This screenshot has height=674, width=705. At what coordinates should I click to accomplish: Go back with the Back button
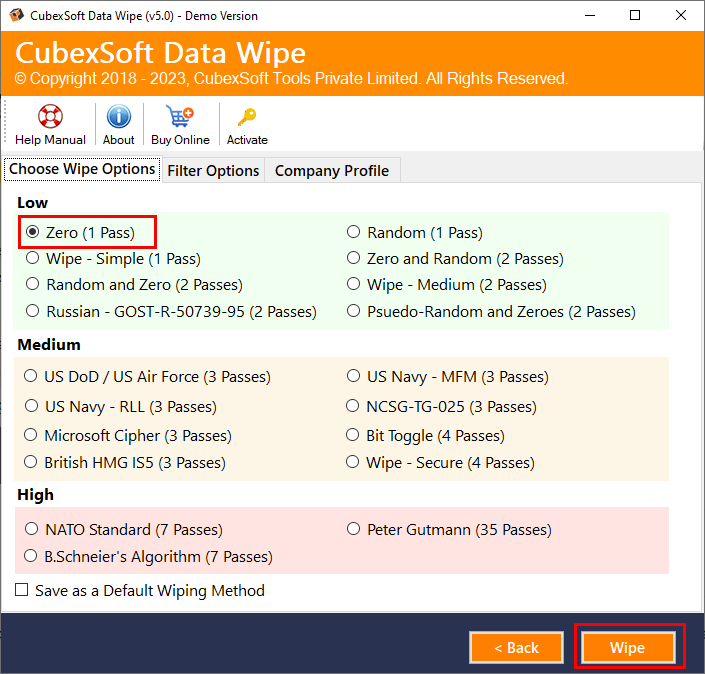516,647
